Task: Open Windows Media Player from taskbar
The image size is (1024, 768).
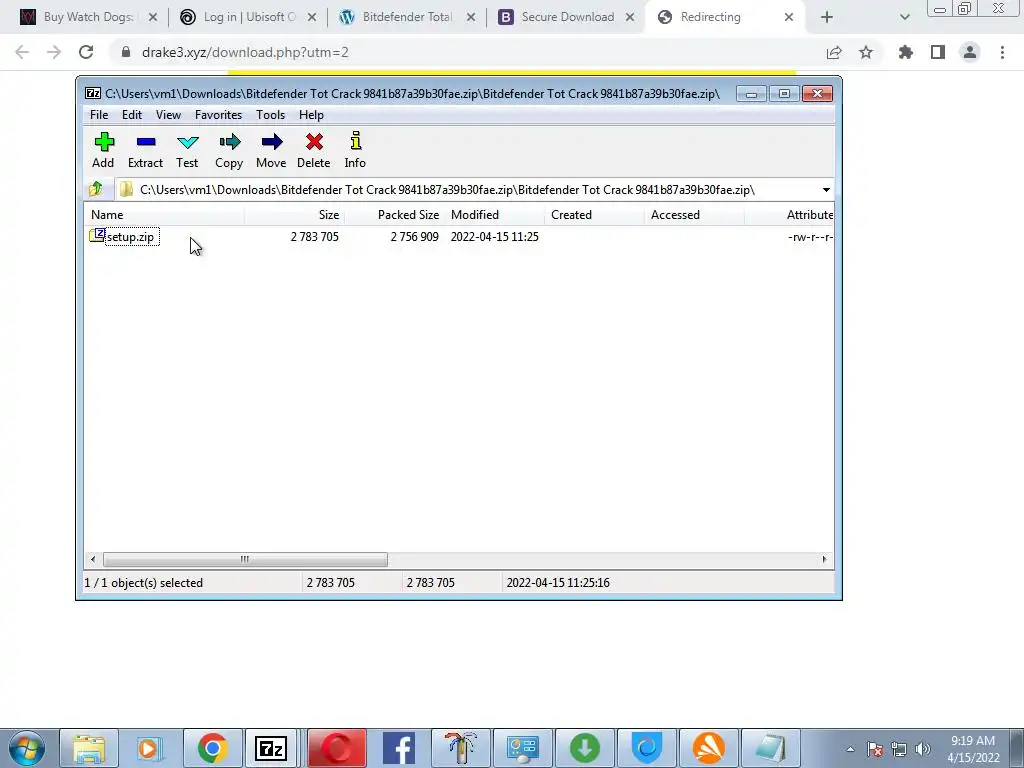Action: coord(150,748)
